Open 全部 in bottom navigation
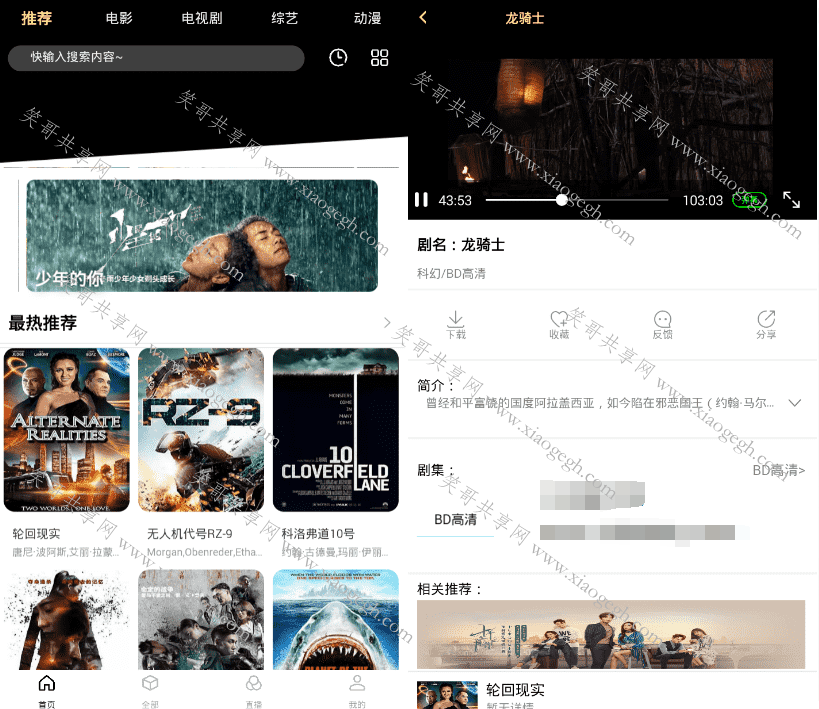Screen dimensions: 819x709 coord(150,691)
